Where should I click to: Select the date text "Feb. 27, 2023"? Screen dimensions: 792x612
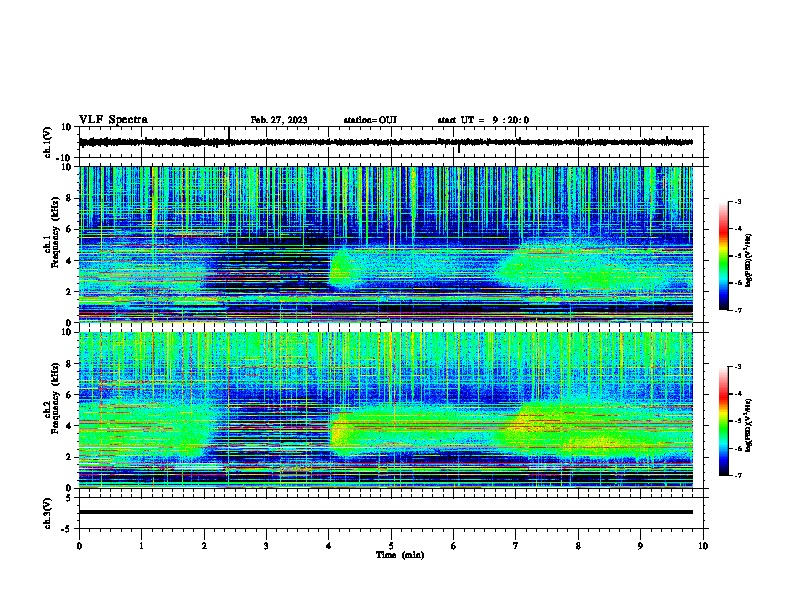279,120
